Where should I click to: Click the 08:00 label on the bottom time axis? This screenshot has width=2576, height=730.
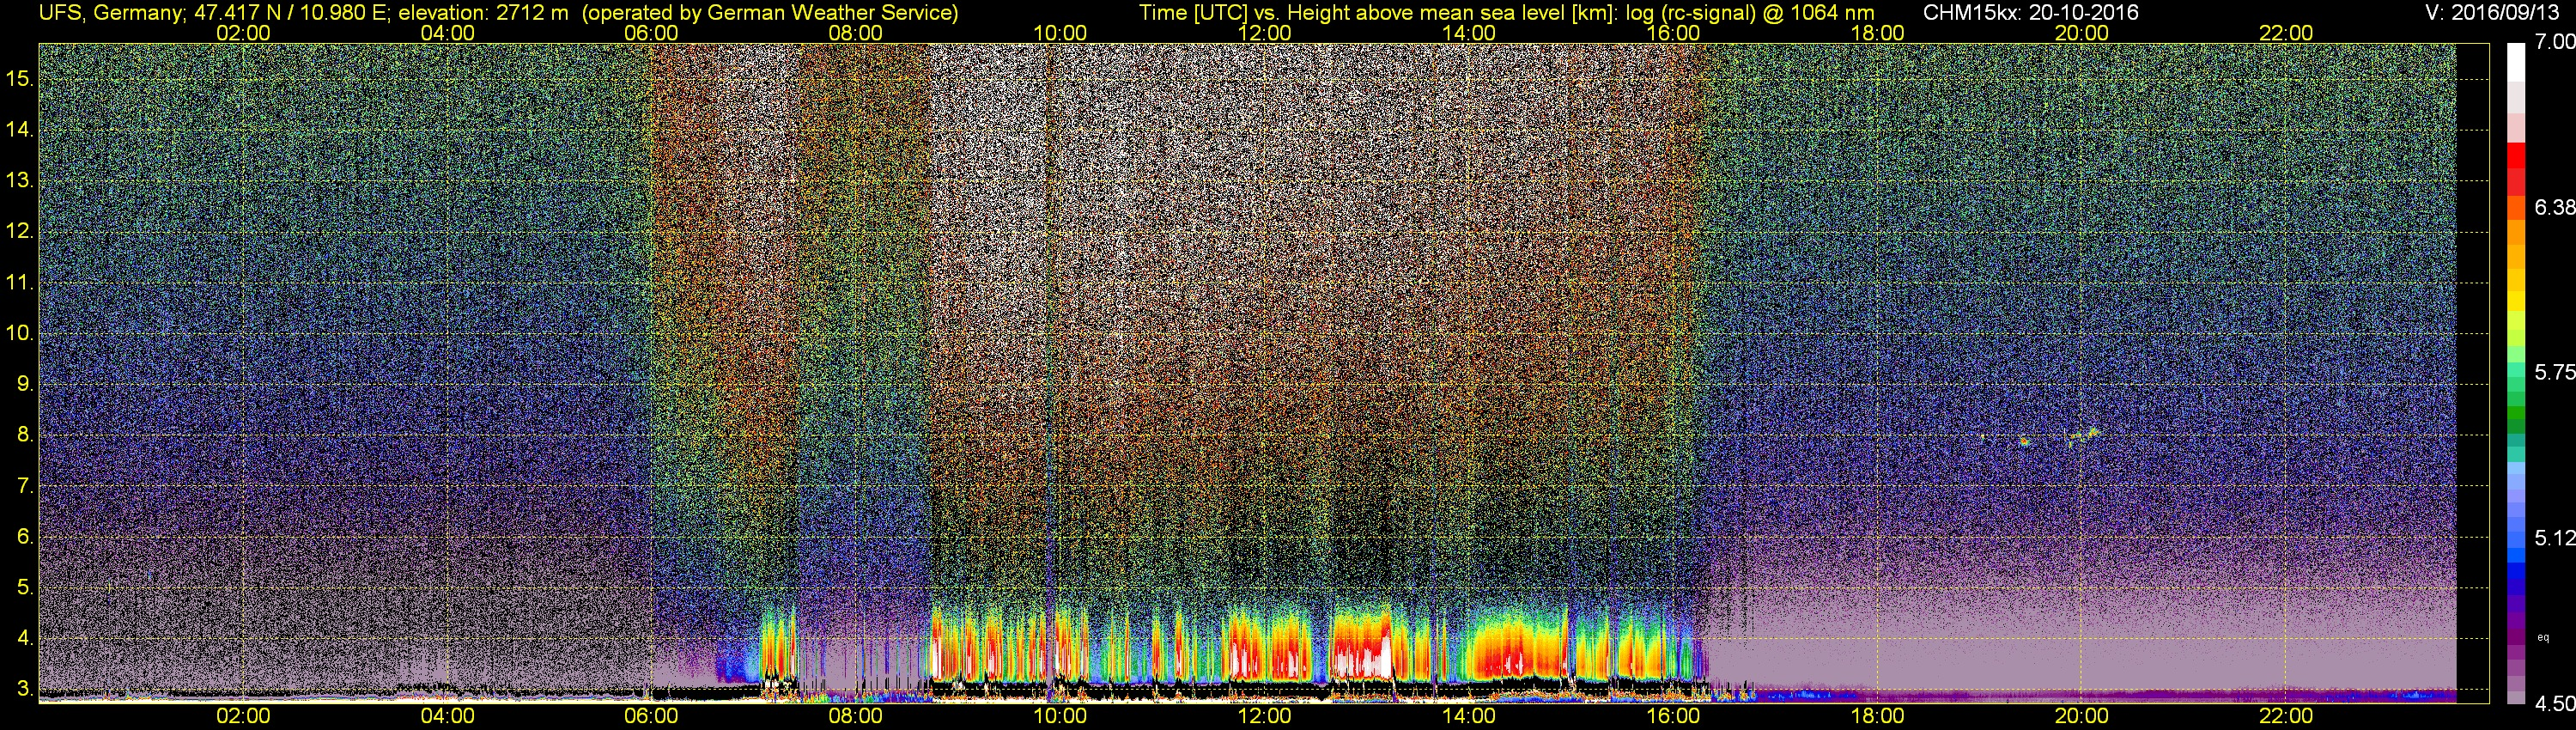pyautogui.click(x=856, y=716)
